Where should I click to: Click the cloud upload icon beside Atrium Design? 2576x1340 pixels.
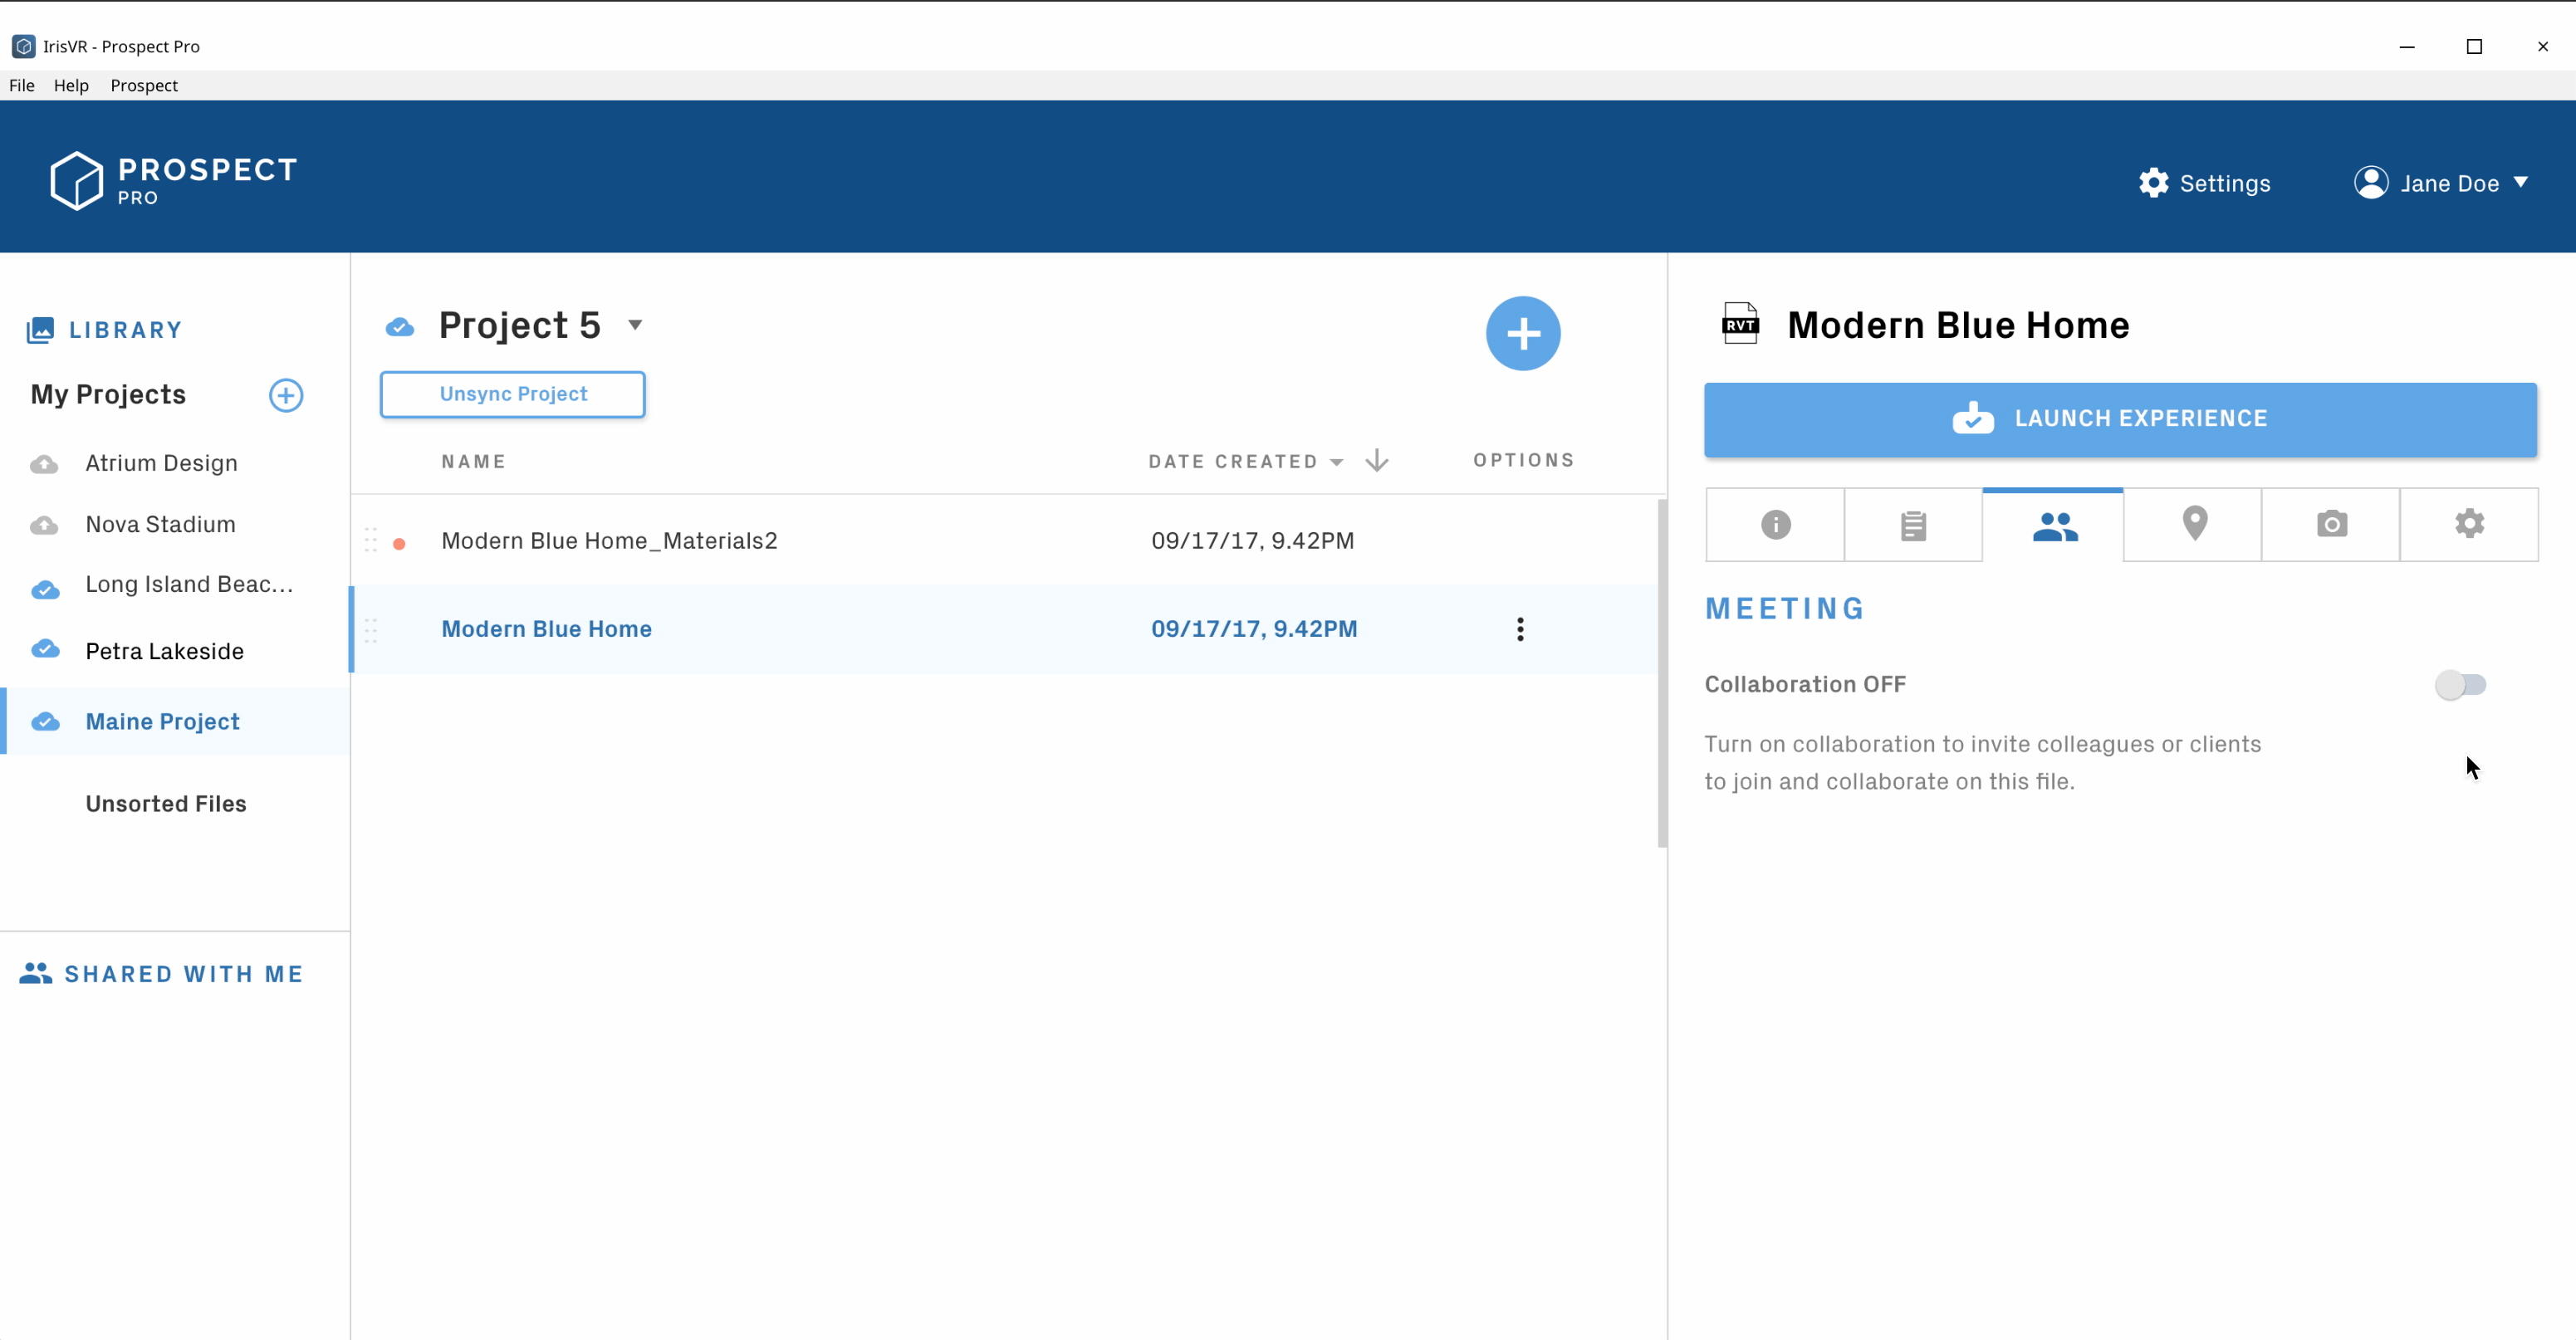44,464
